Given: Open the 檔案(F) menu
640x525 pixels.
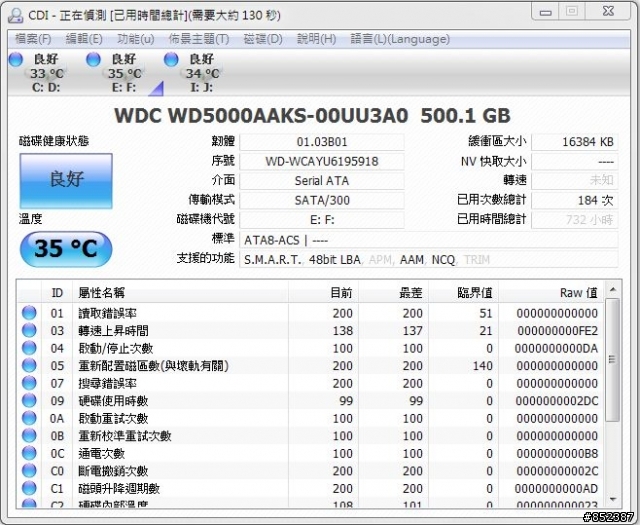Looking at the screenshot, I should [33, 39].
